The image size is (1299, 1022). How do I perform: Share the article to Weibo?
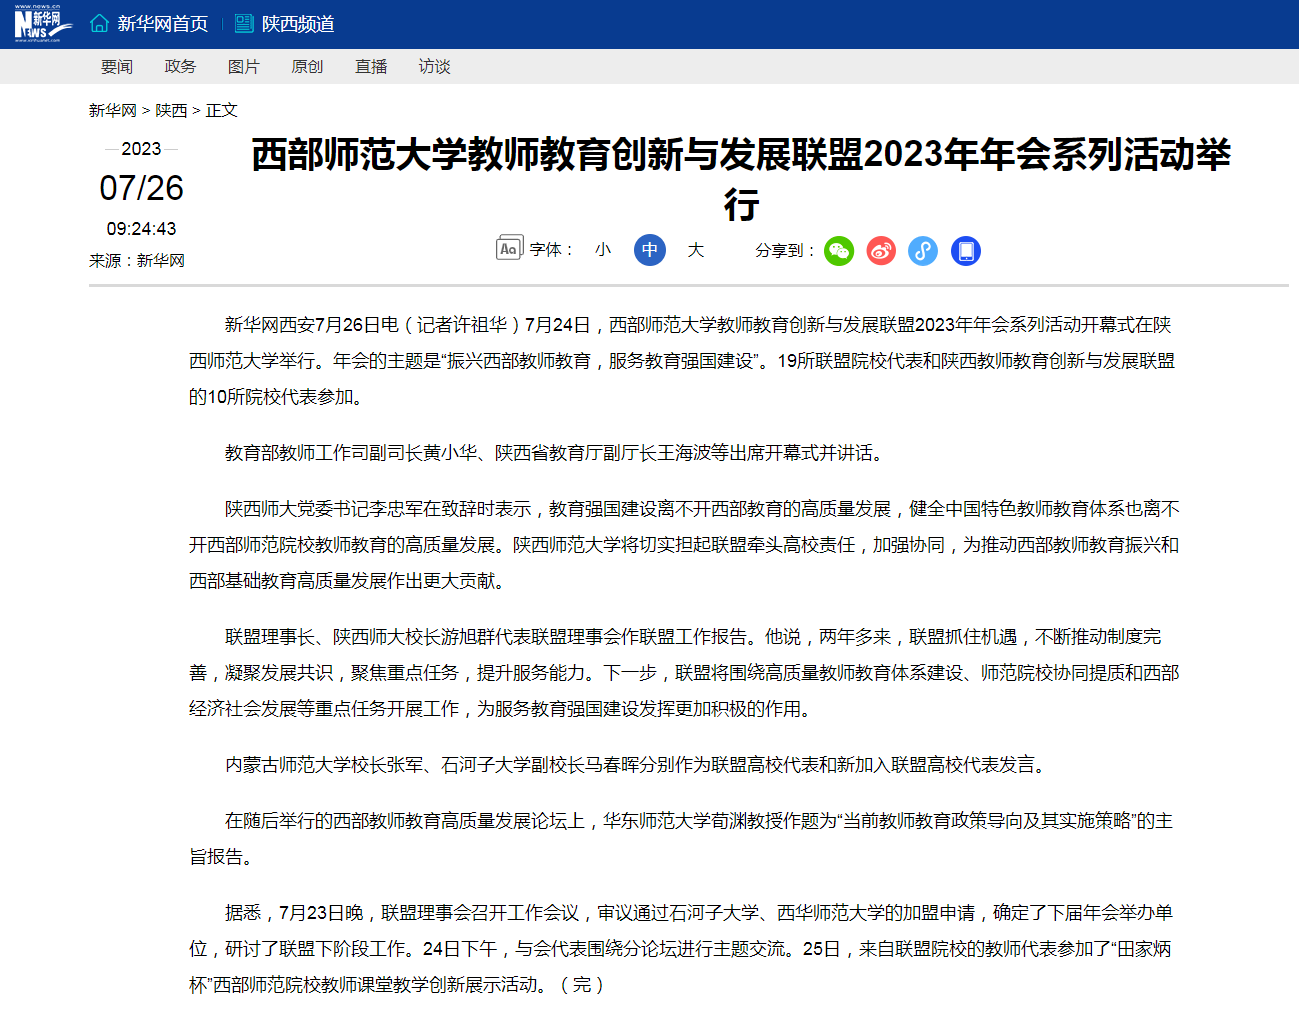click(x=881, y=250)
